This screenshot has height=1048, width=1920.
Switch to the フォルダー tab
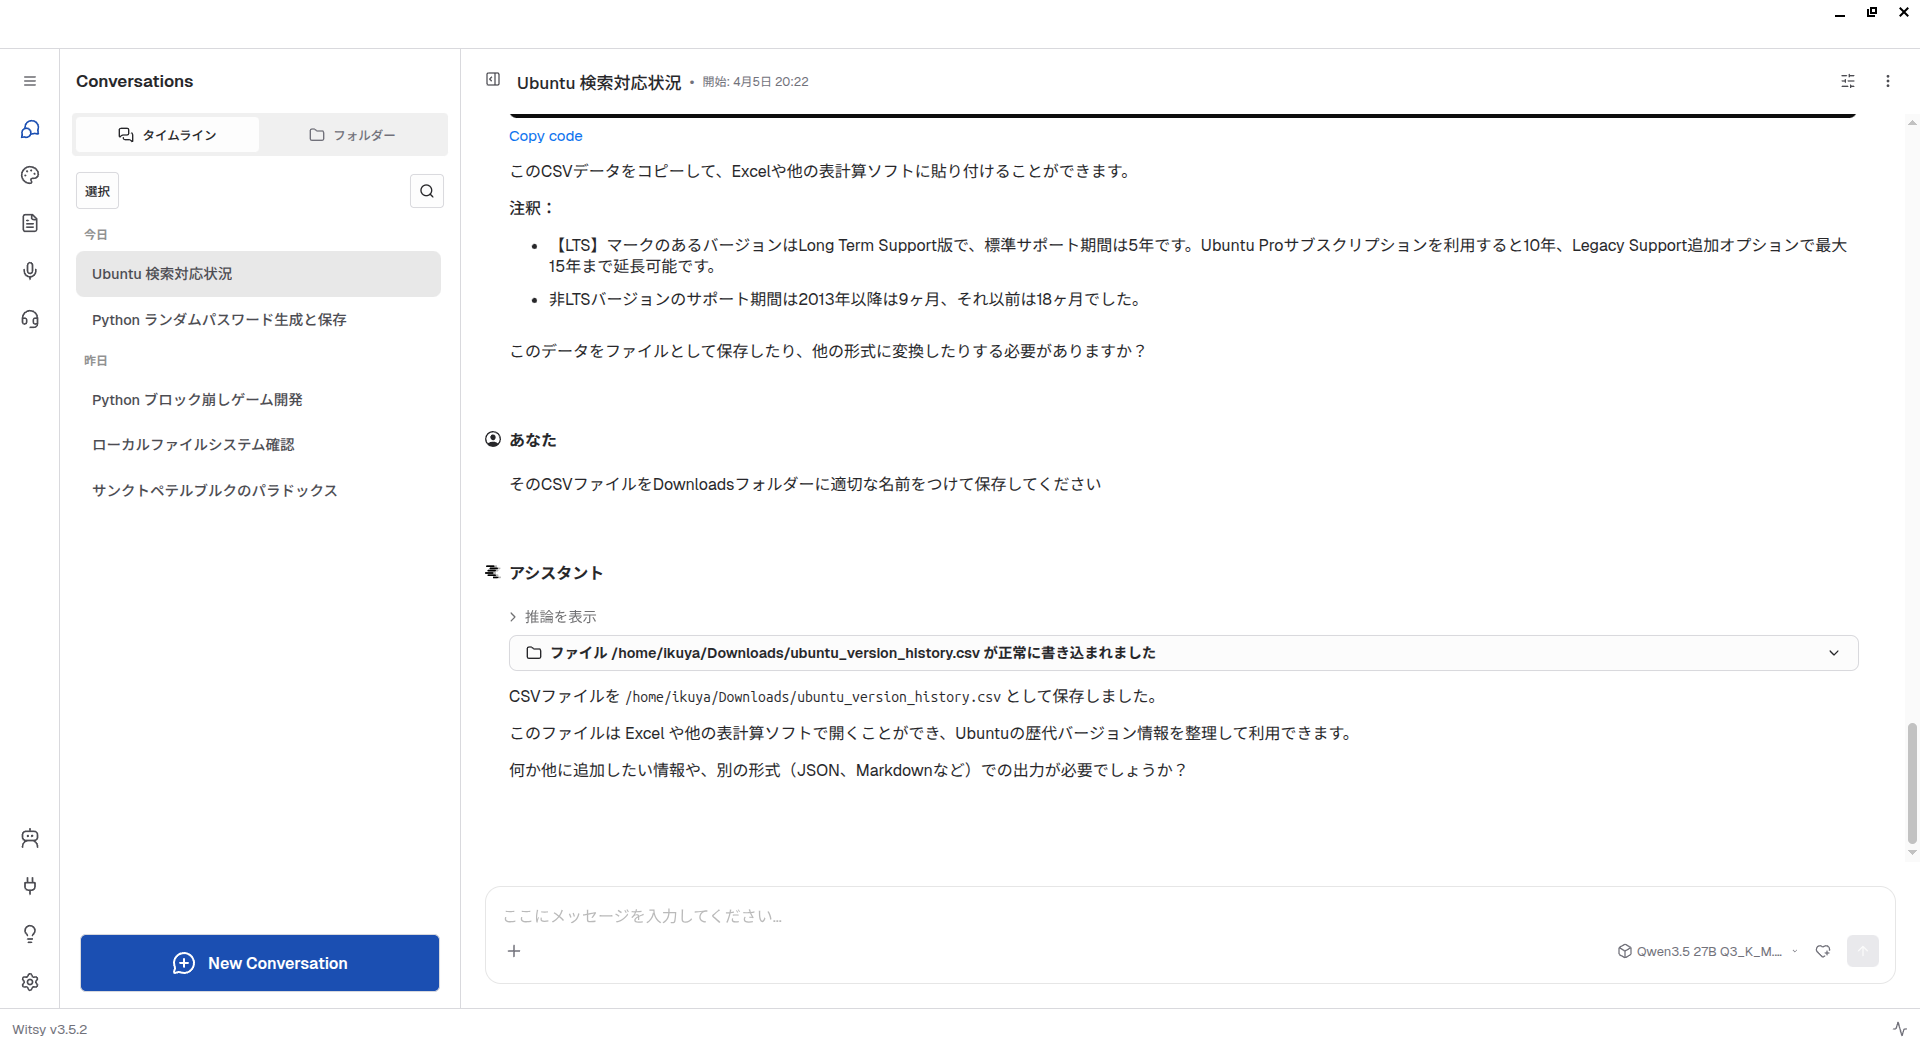click(352, 135)
